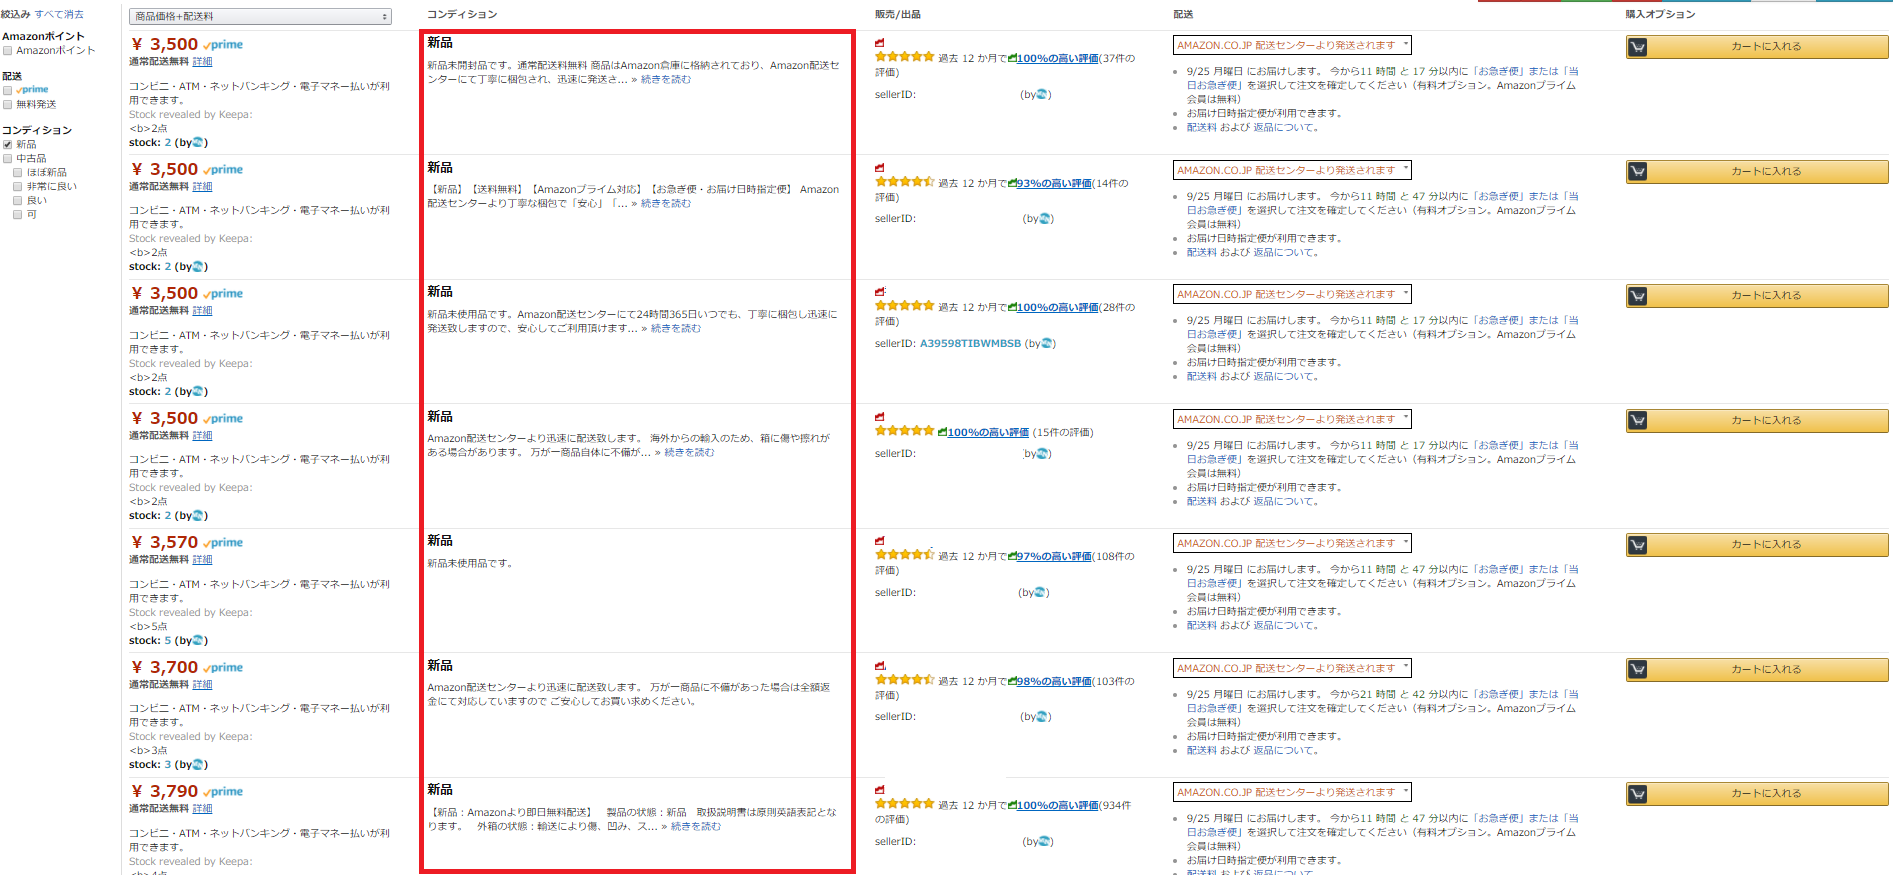The image size is (1893, 875).
Task: Add the ¥3,700 offer to cart
Action: [1757, 669]
